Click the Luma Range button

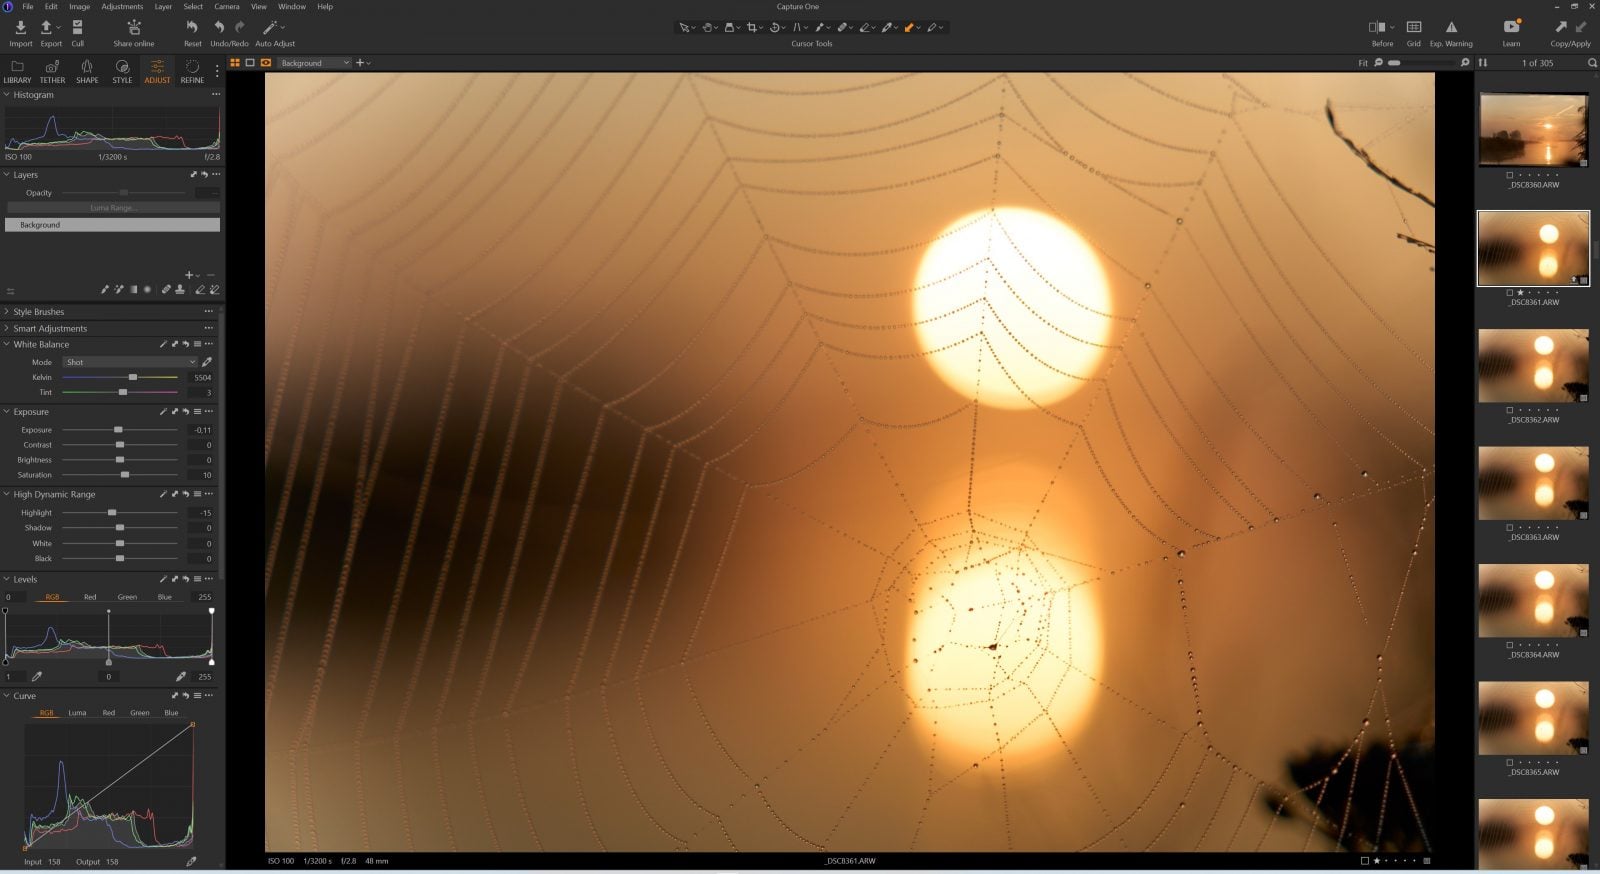[112, 208]
